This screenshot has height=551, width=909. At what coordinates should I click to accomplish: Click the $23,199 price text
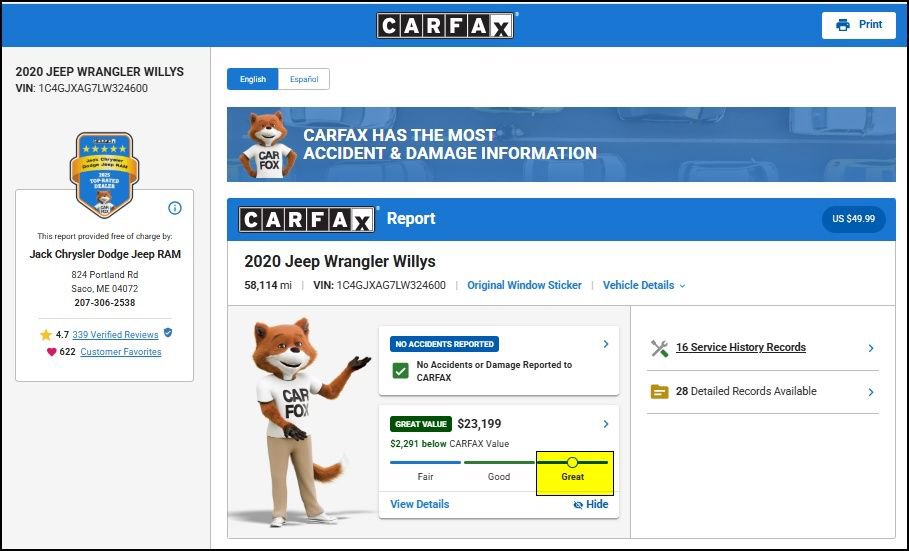click(x=479, y=424)
